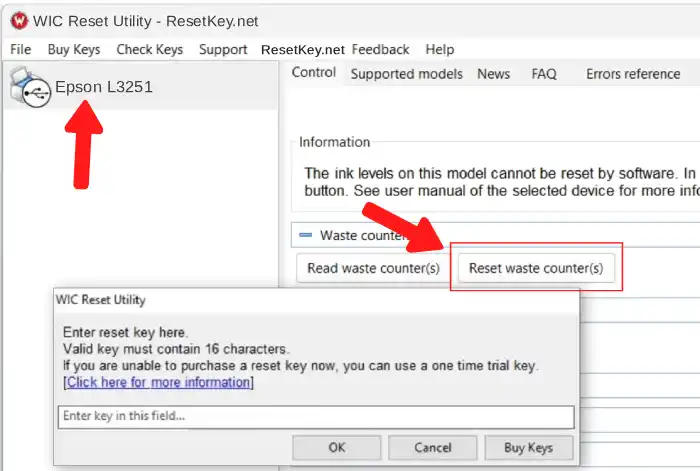The image size is (700, 471).
Task: Click Reset waste counter(s) button
Action: (536, 268)
